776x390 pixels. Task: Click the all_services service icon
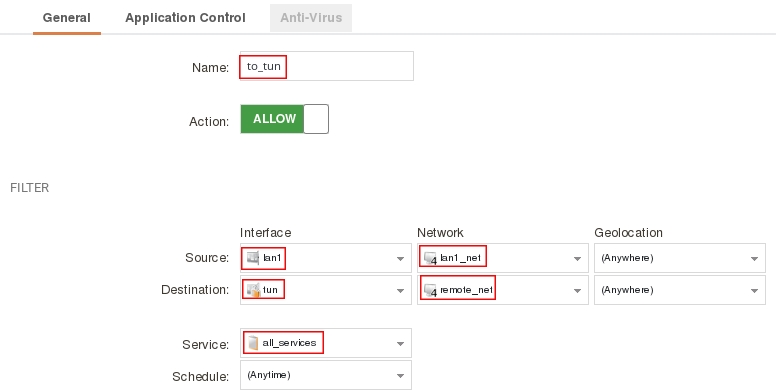(x=253, y=343)
